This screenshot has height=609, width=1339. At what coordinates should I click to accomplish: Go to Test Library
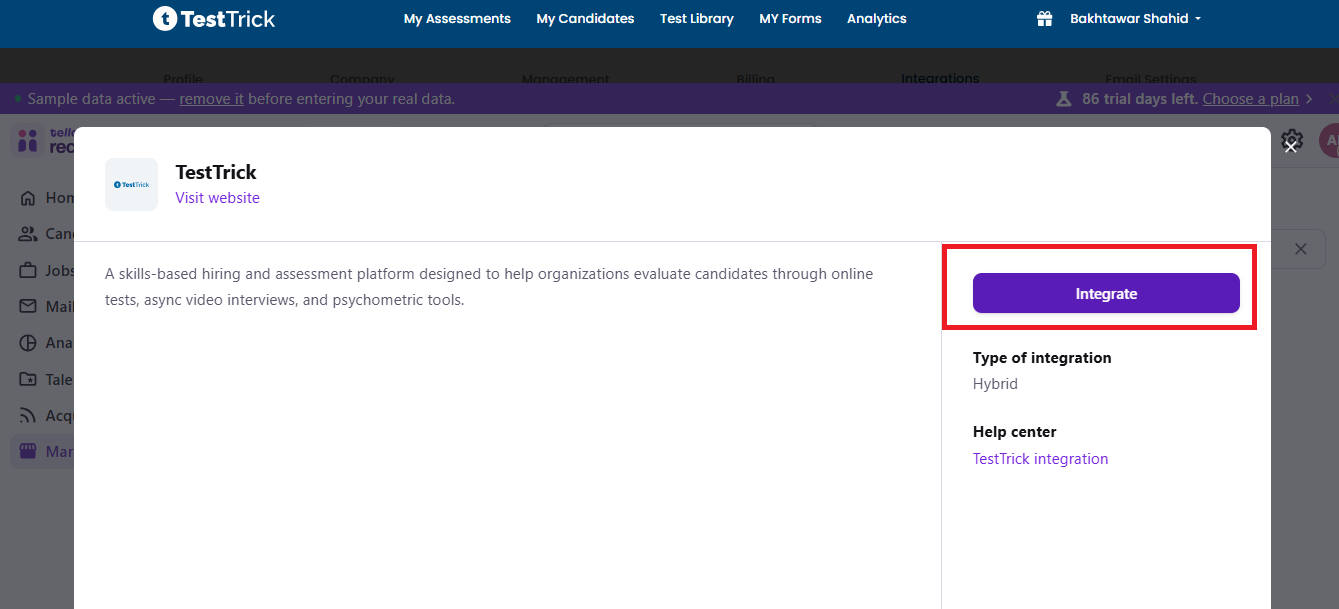(697, 19)
